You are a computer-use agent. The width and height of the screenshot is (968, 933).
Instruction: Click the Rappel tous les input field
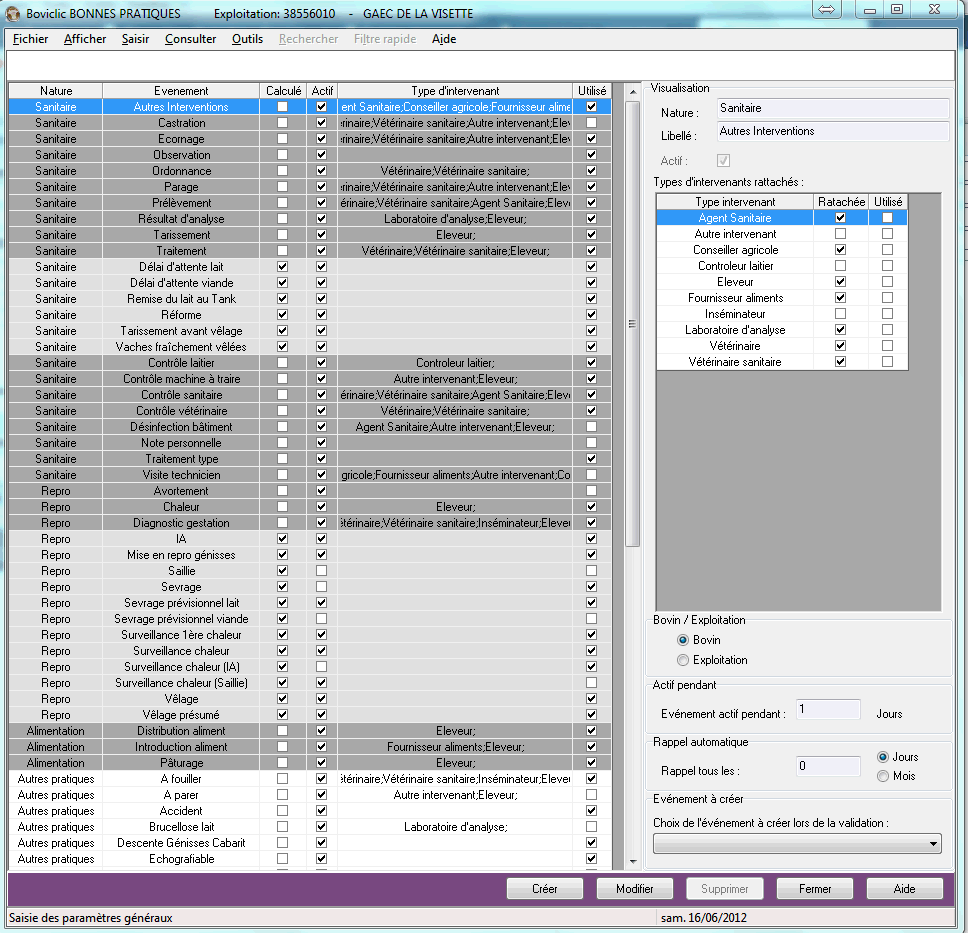(x=827, y=766)
